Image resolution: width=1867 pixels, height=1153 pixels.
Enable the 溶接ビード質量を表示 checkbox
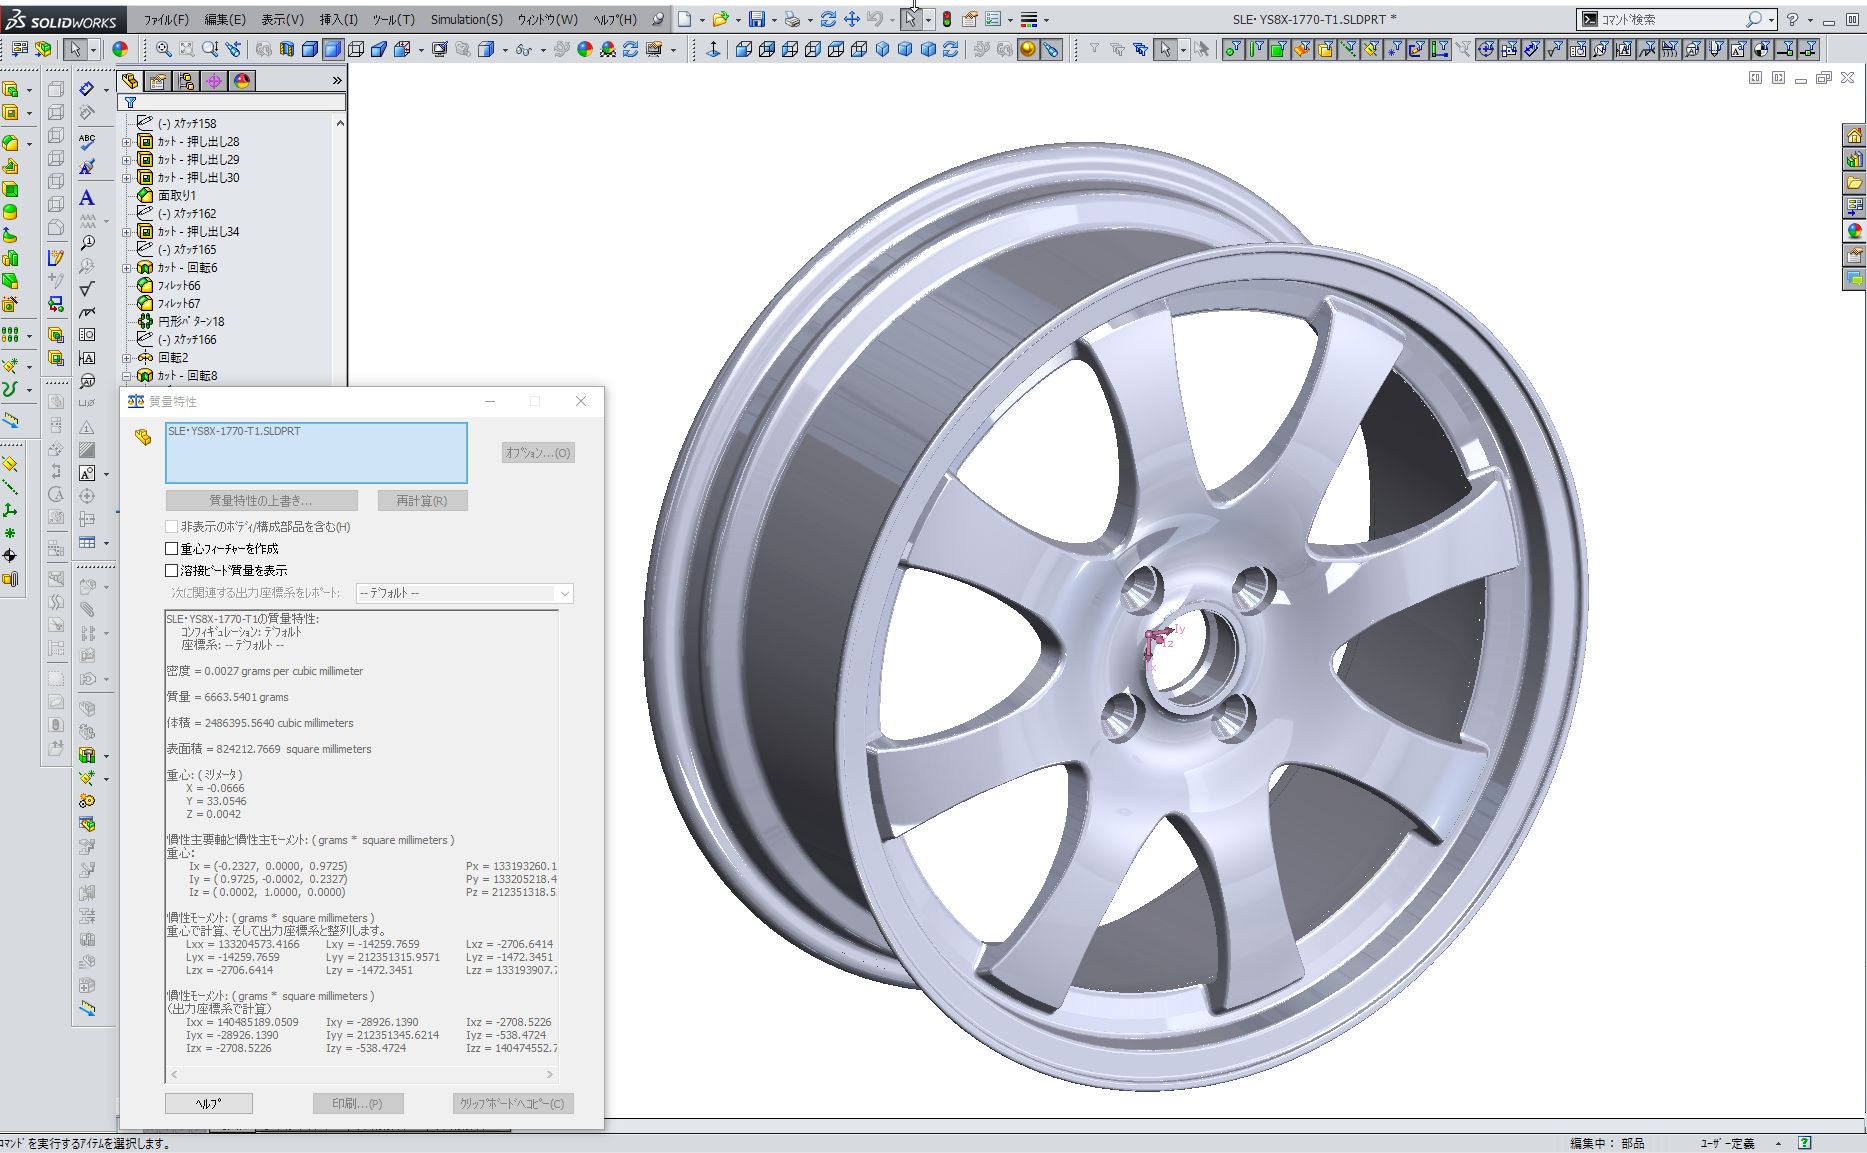[x=172, y=571]
